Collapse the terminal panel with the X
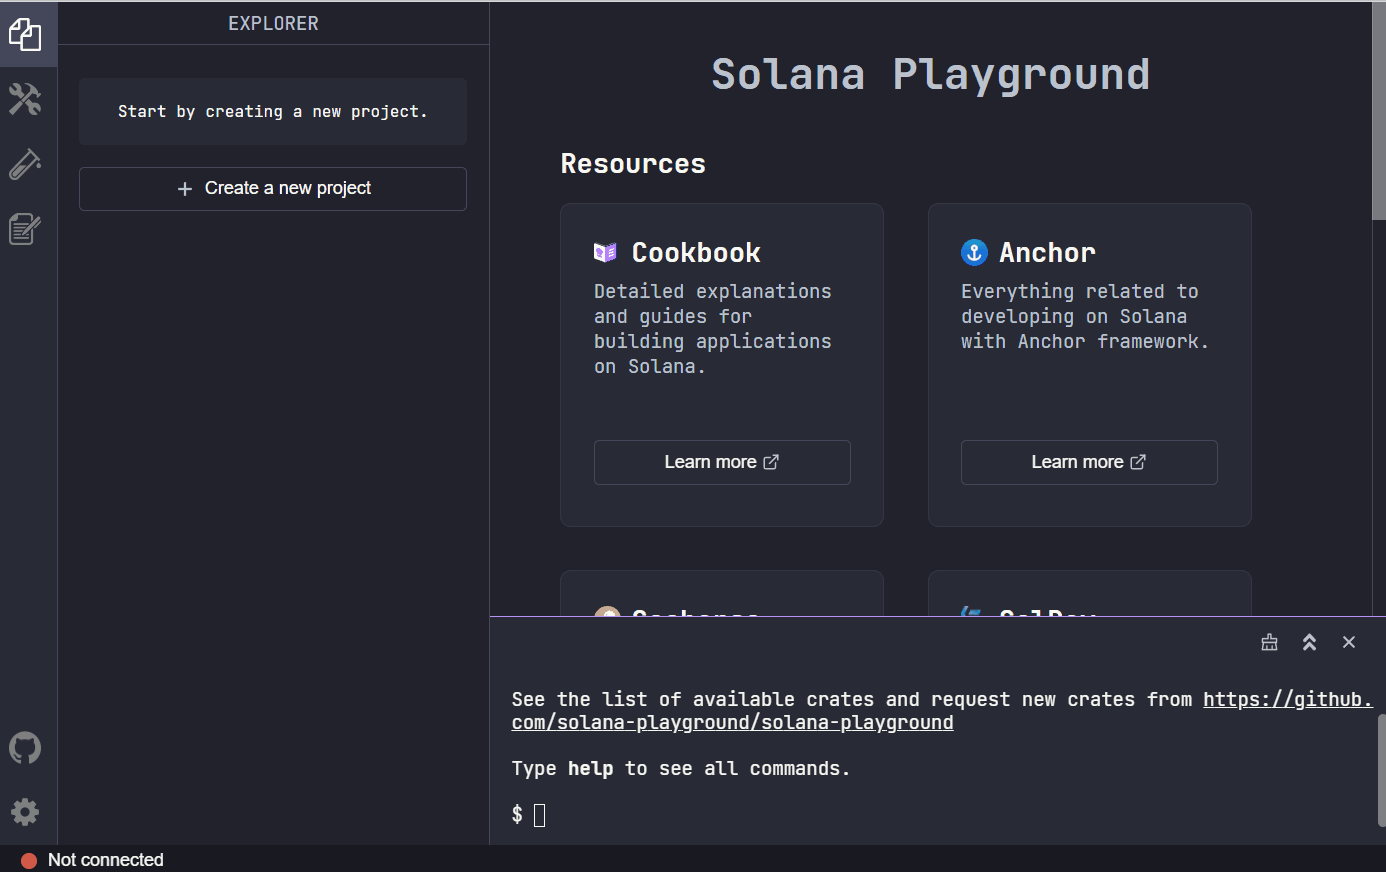Image resolution: width=1386 pixels, height=872 pixels. coord(1349,642)
